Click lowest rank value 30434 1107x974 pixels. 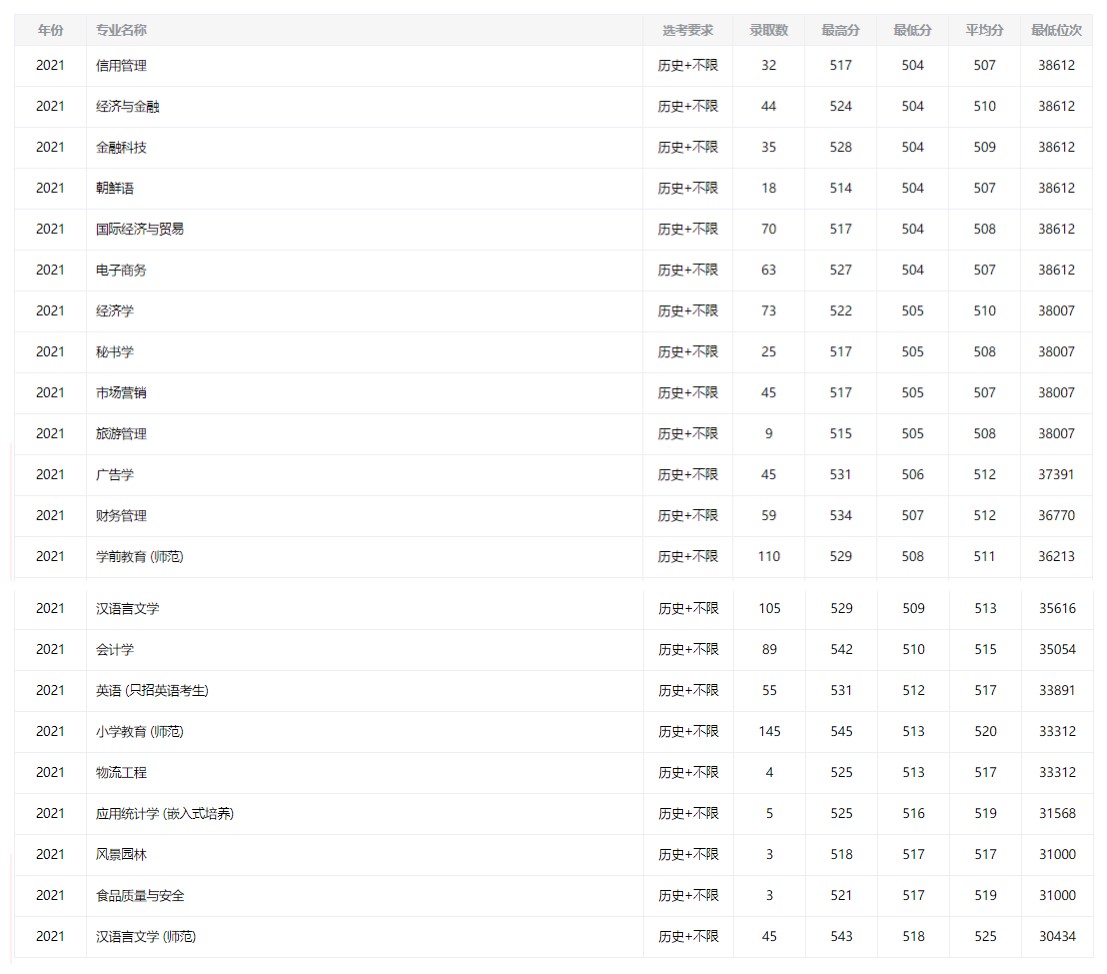[1057, 937]
